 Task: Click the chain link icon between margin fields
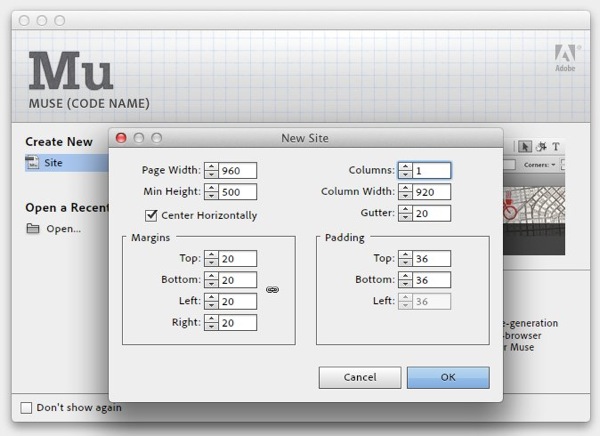[272, 290]
